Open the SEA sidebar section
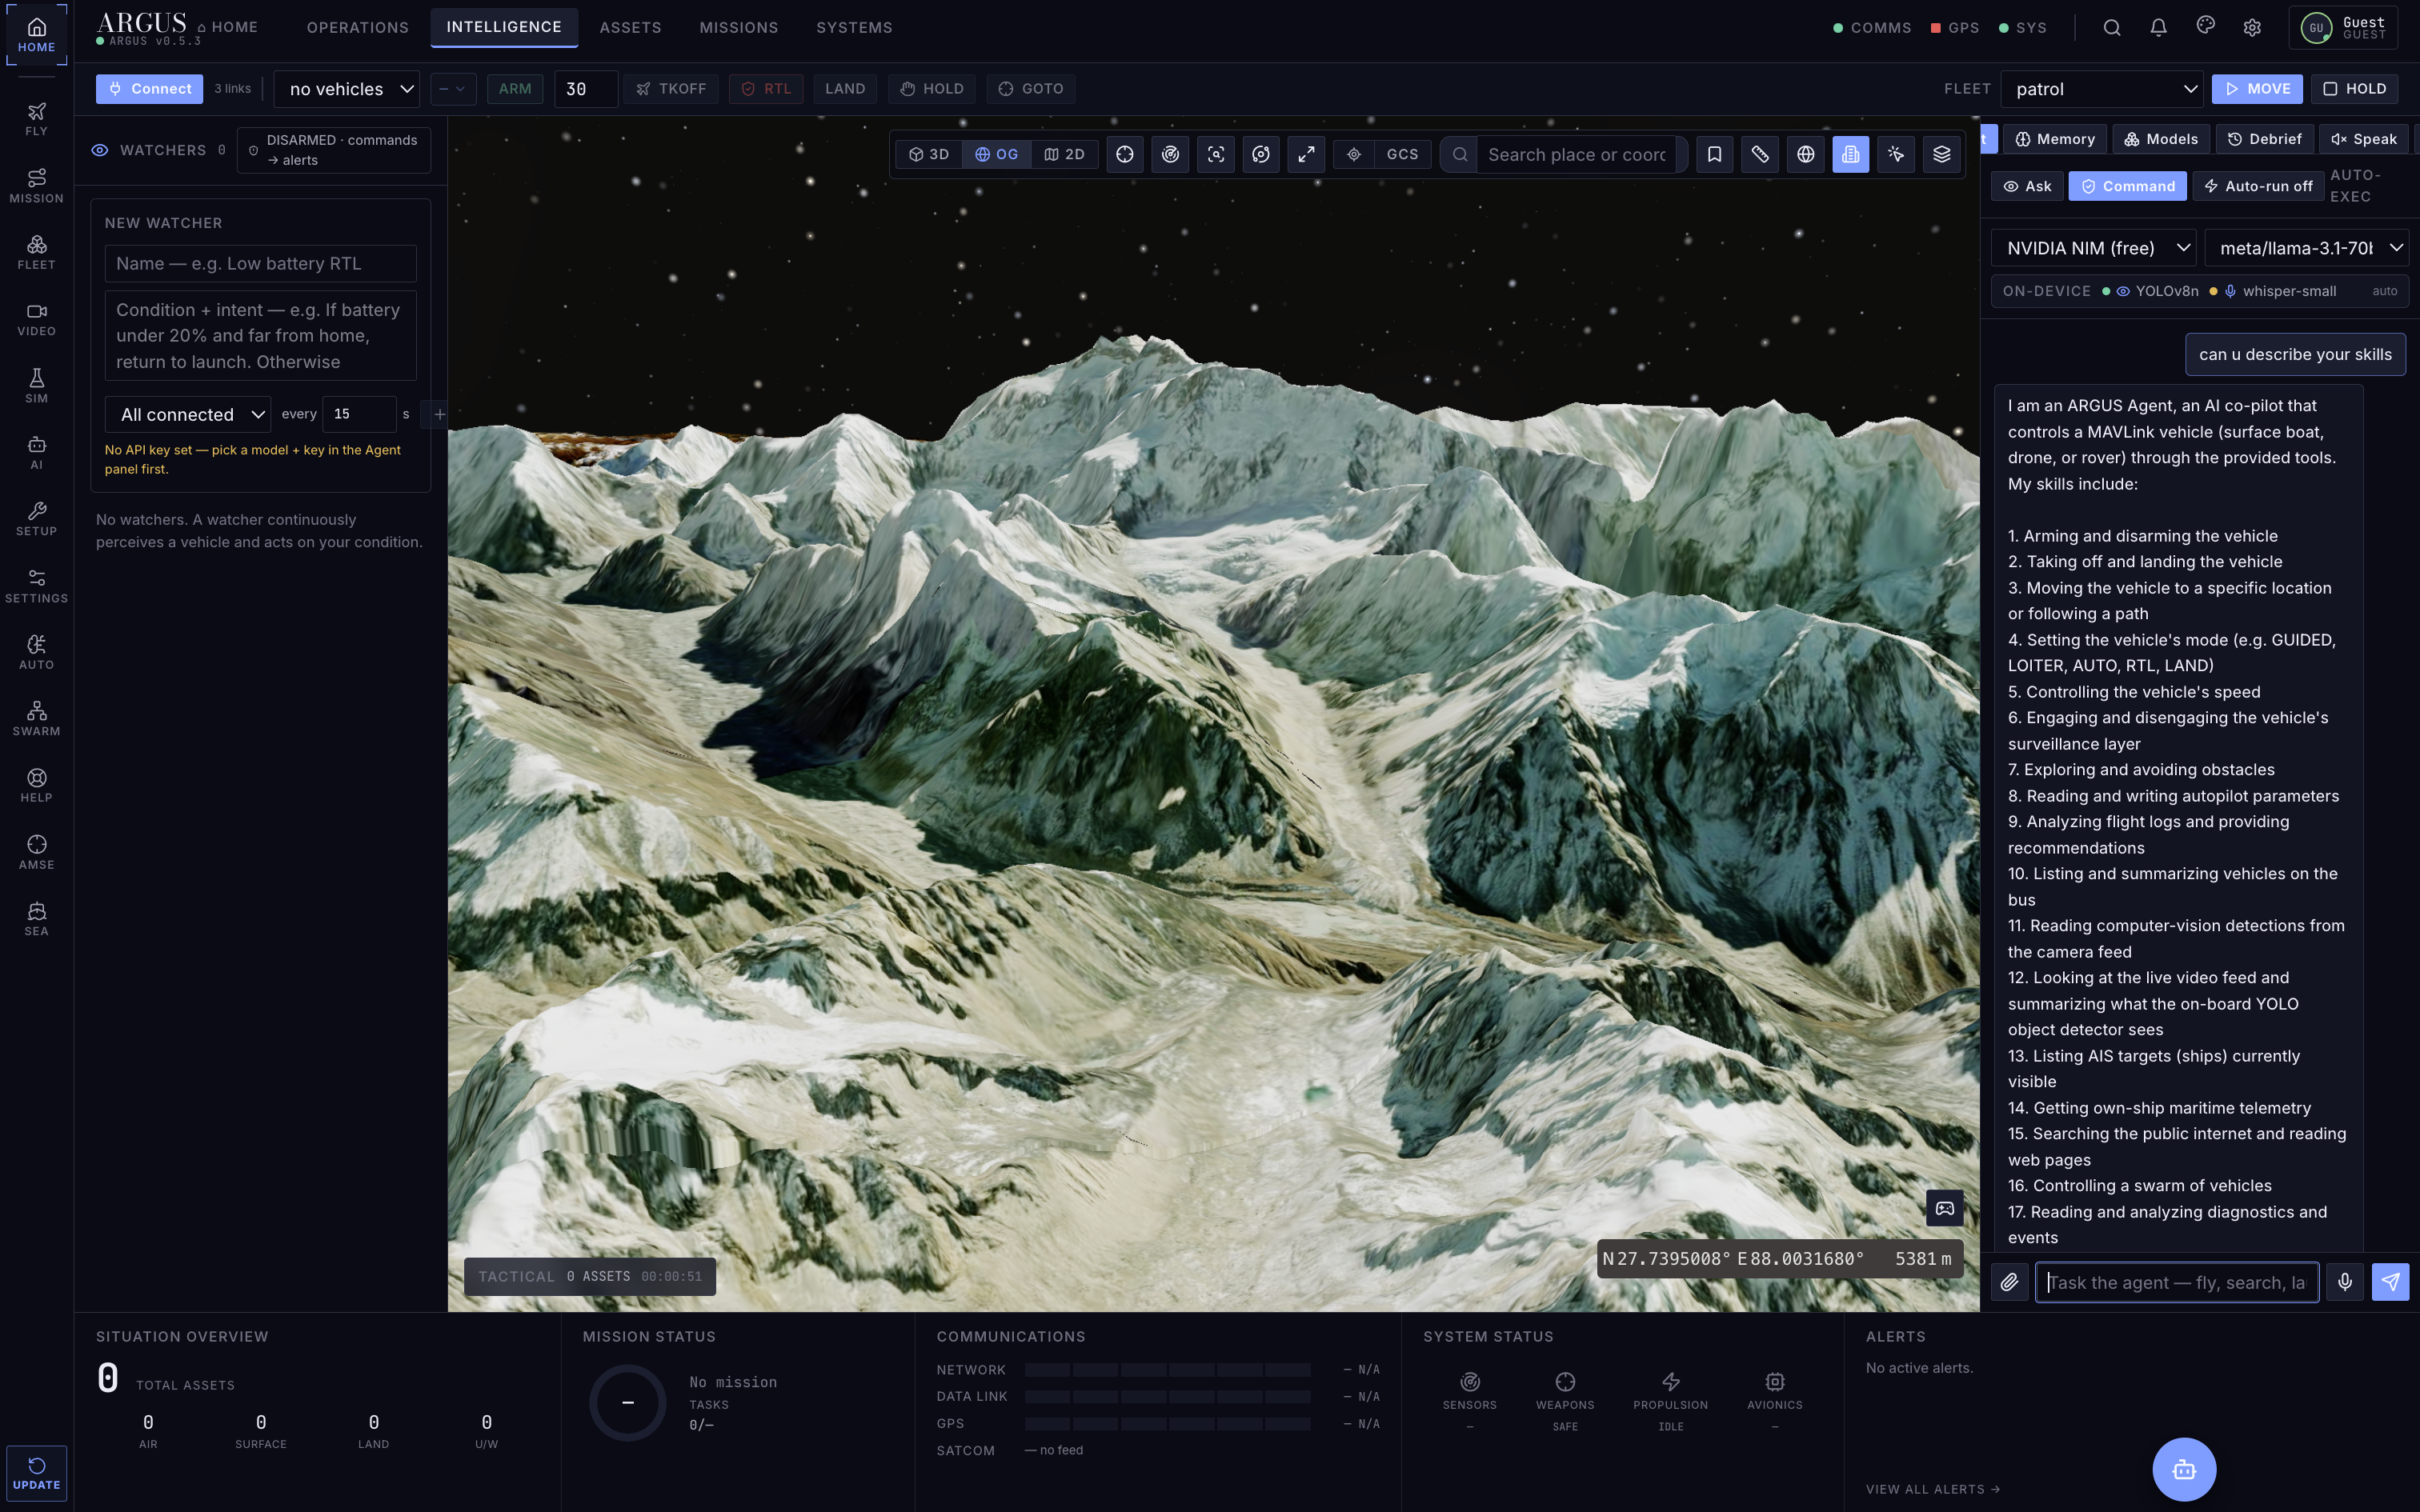 (x=36, y=918)
